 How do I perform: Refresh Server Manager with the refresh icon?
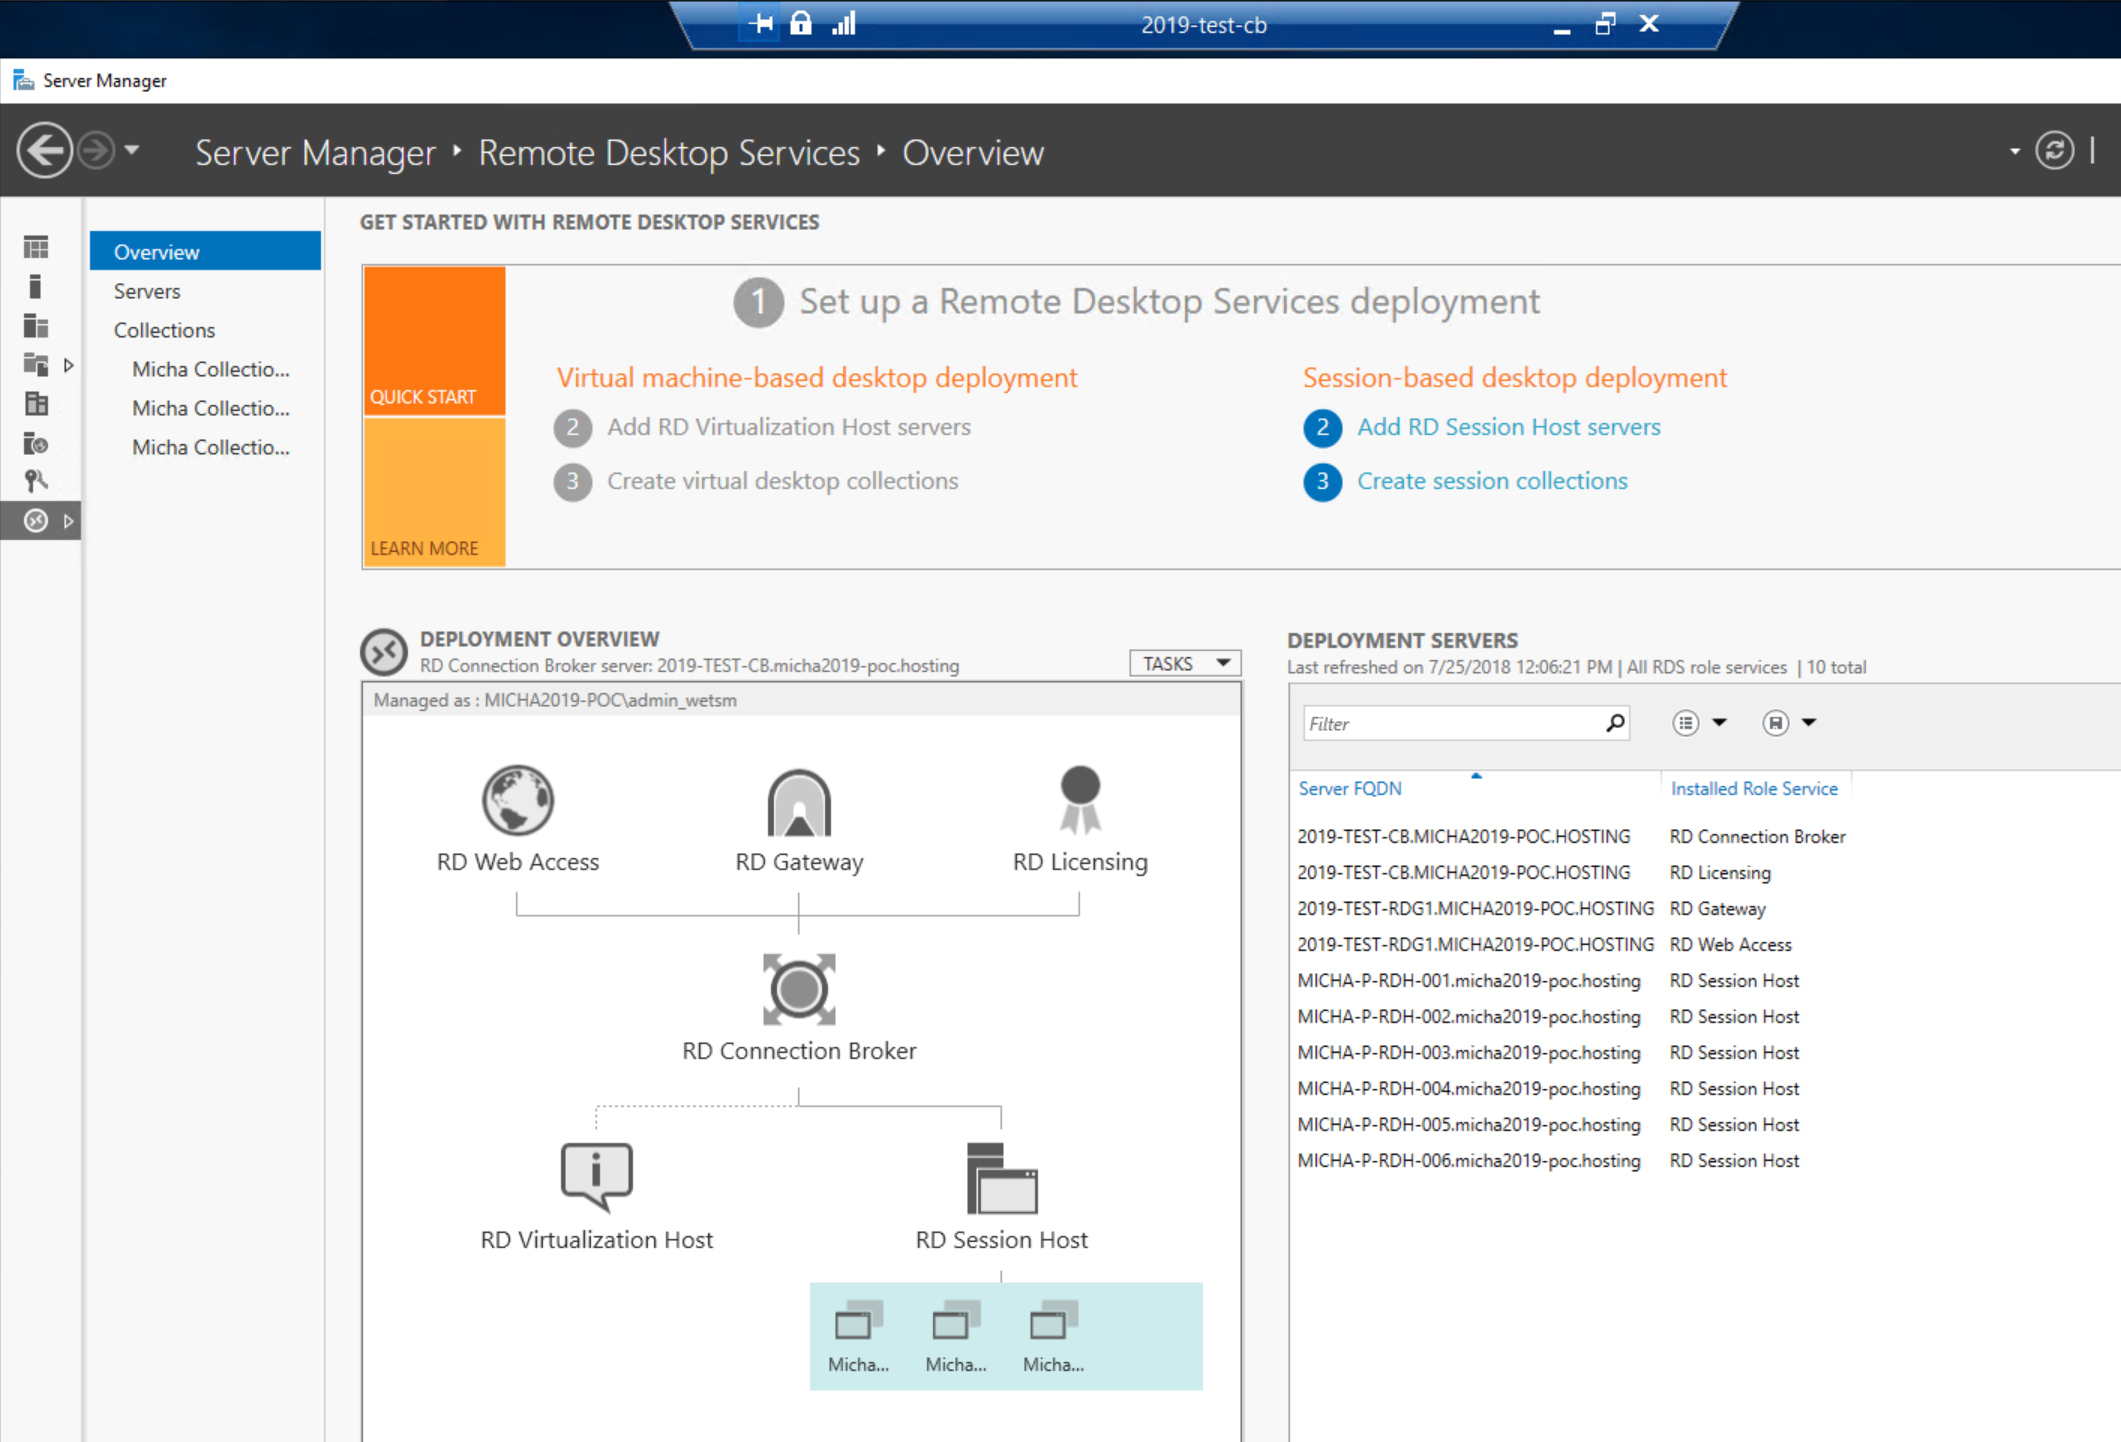(2054, 151)
